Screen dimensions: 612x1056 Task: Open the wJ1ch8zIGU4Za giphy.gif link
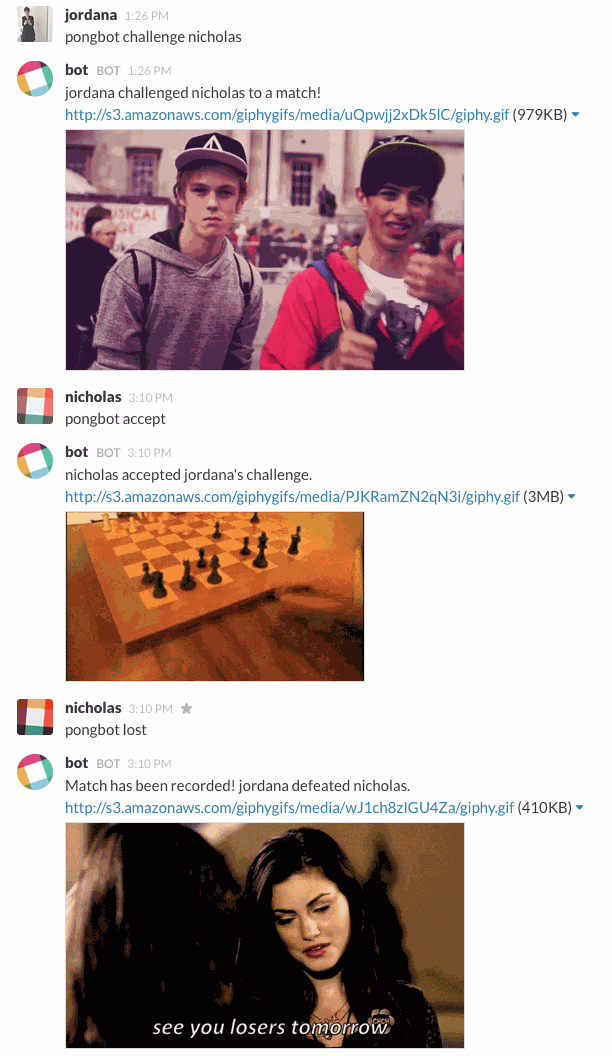pos(290,807)
